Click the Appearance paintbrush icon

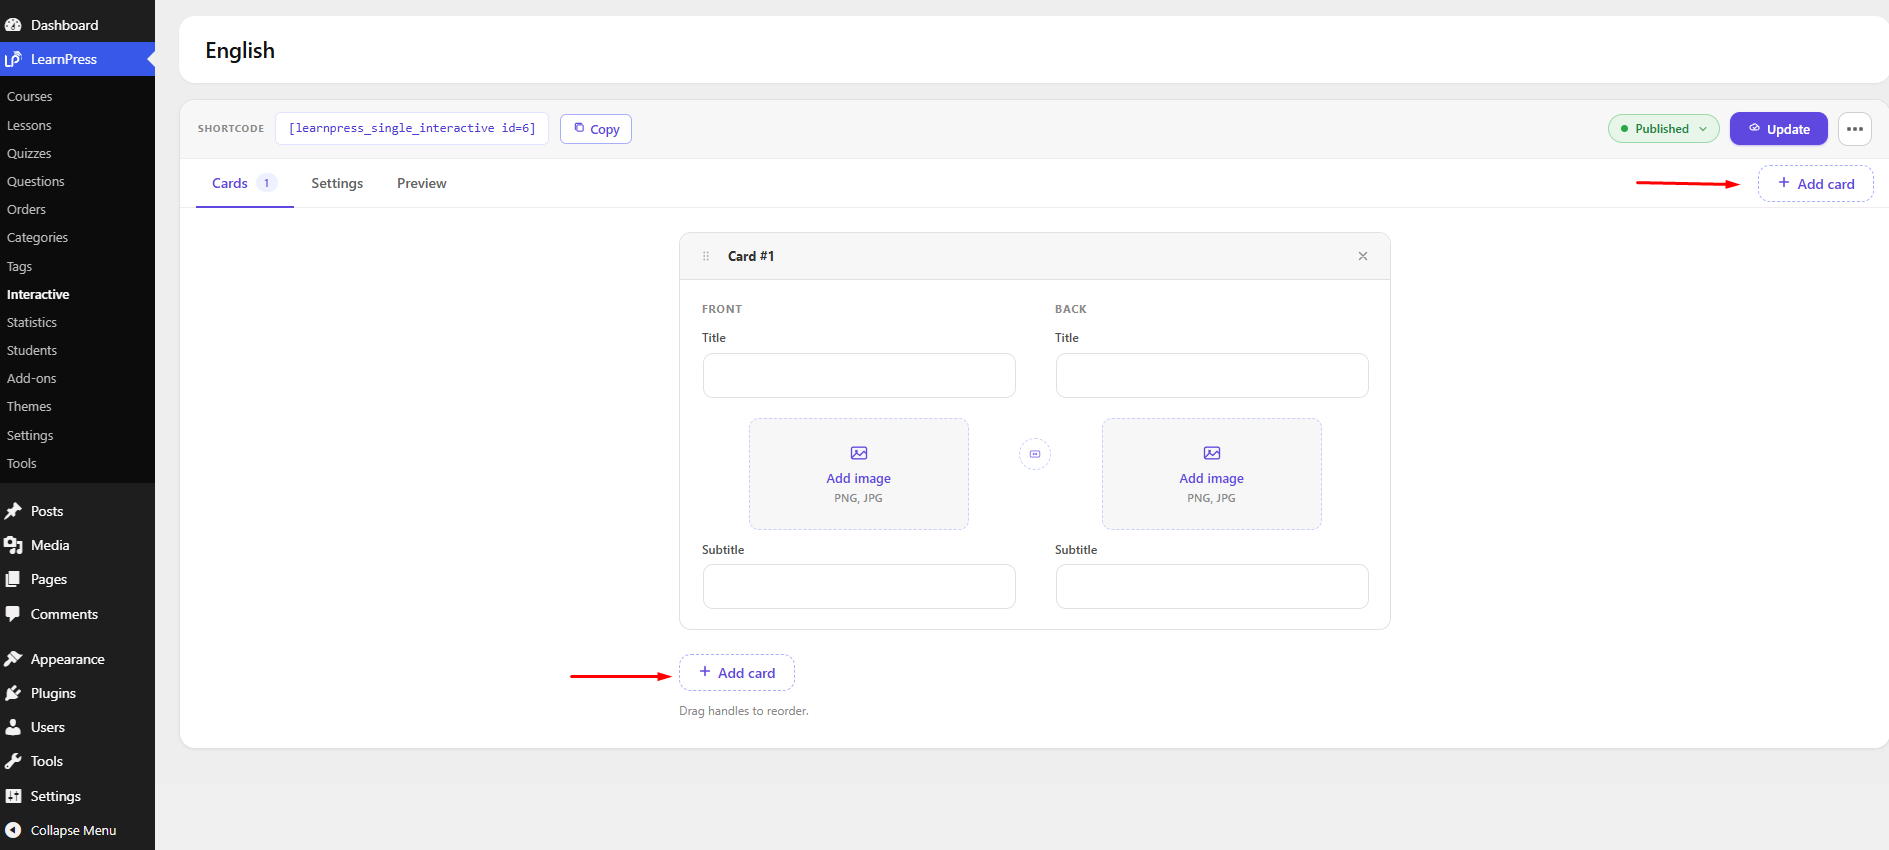pyautogui.click(x=13, y=659)
